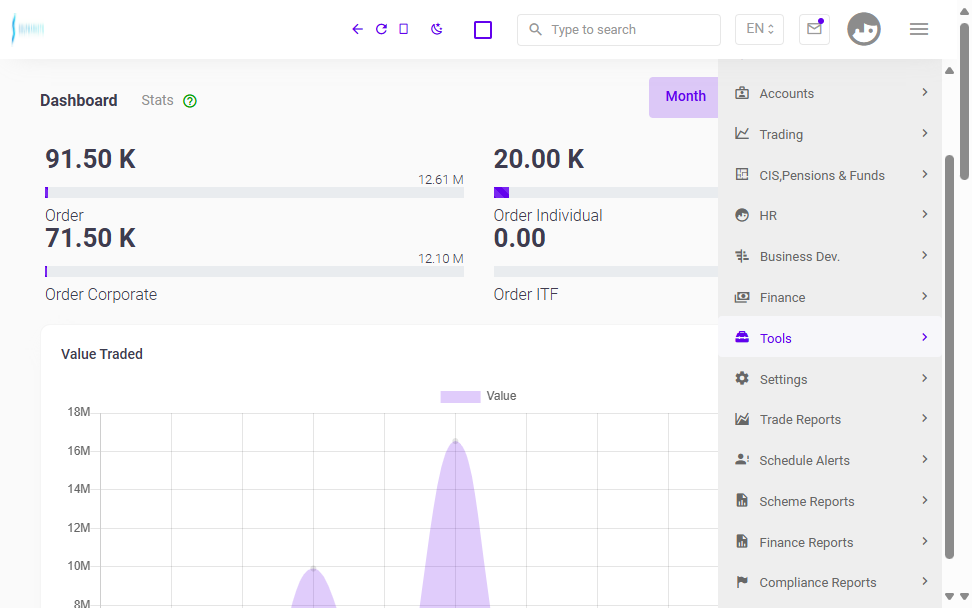This screenshot has height=608, width=972.
Task: Open the Compliance Reports menu item
Action: (x=830, y=583)
